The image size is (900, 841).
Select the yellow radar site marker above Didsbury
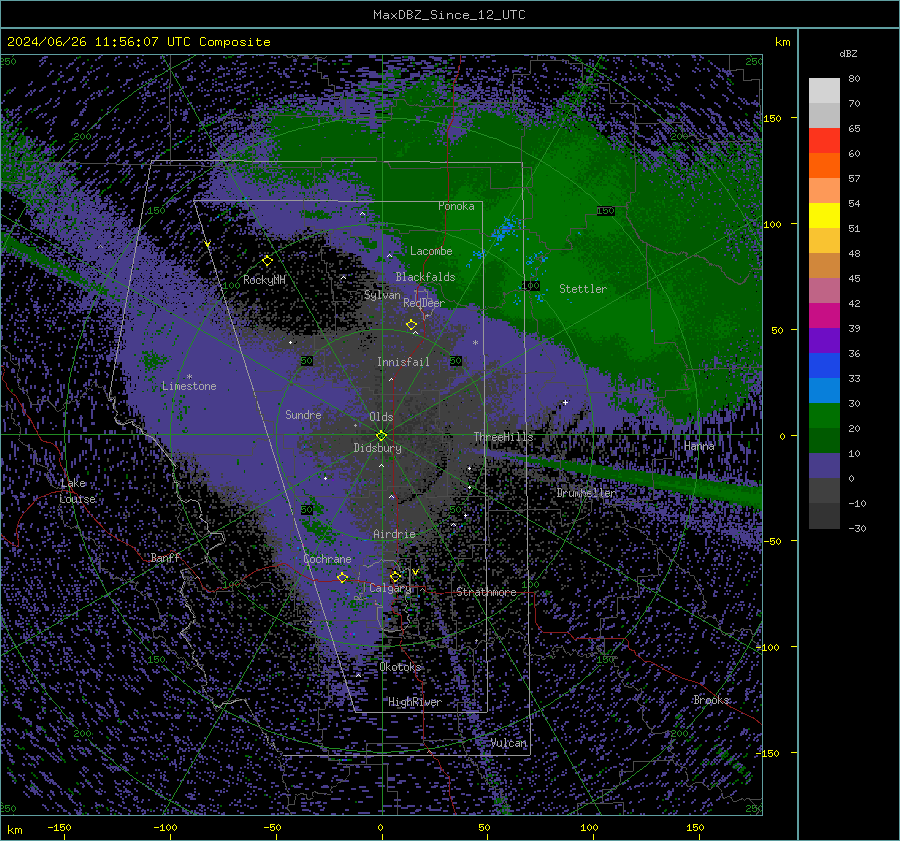(x=381, y=436)
